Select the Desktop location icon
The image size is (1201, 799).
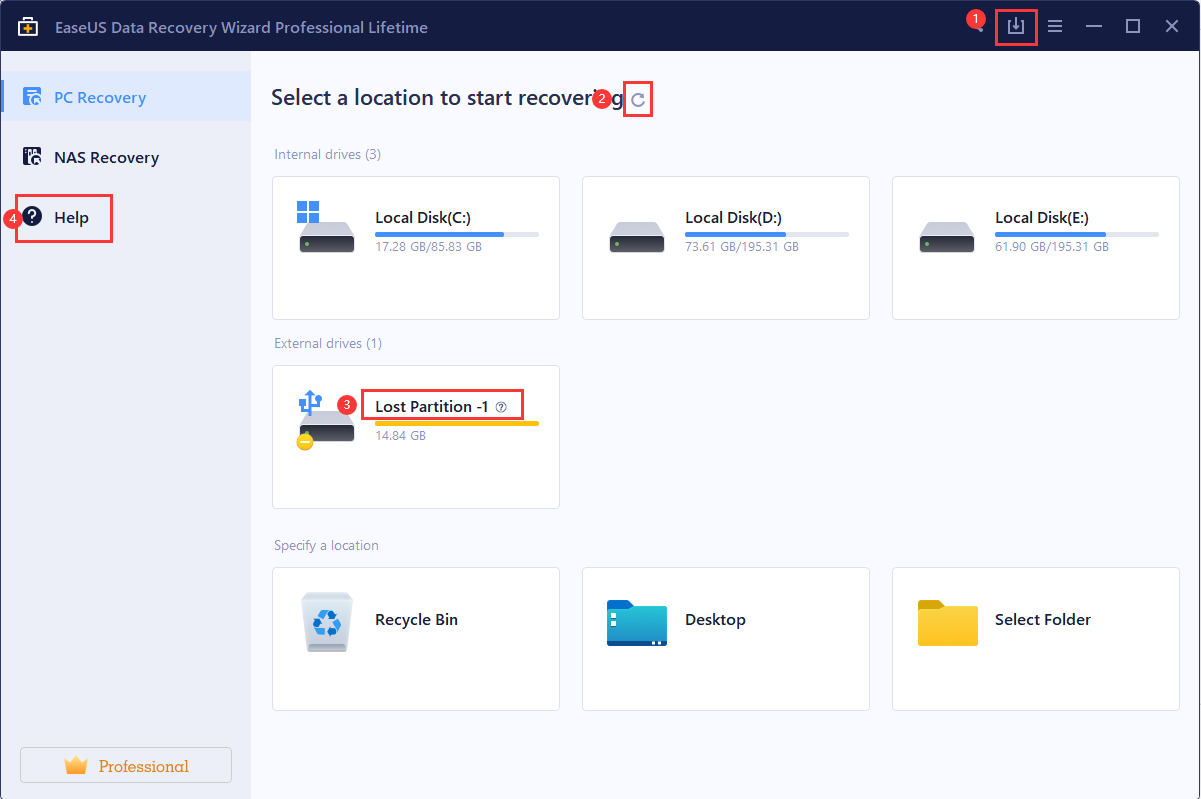click(636, 622)
